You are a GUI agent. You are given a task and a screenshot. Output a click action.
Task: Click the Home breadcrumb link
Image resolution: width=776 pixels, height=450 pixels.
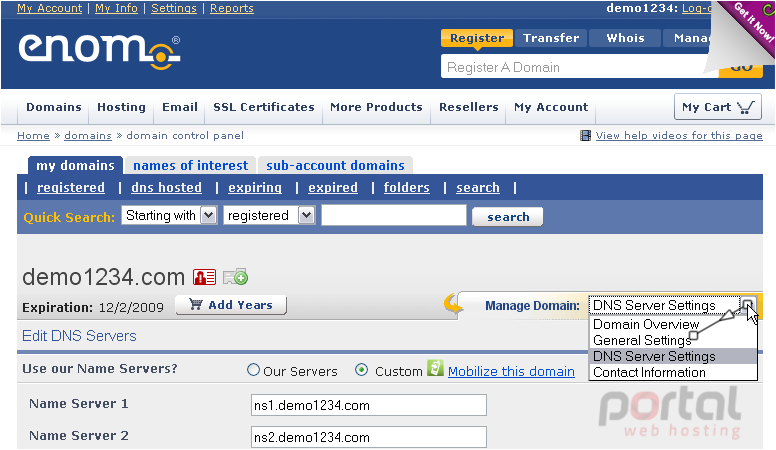33,135
